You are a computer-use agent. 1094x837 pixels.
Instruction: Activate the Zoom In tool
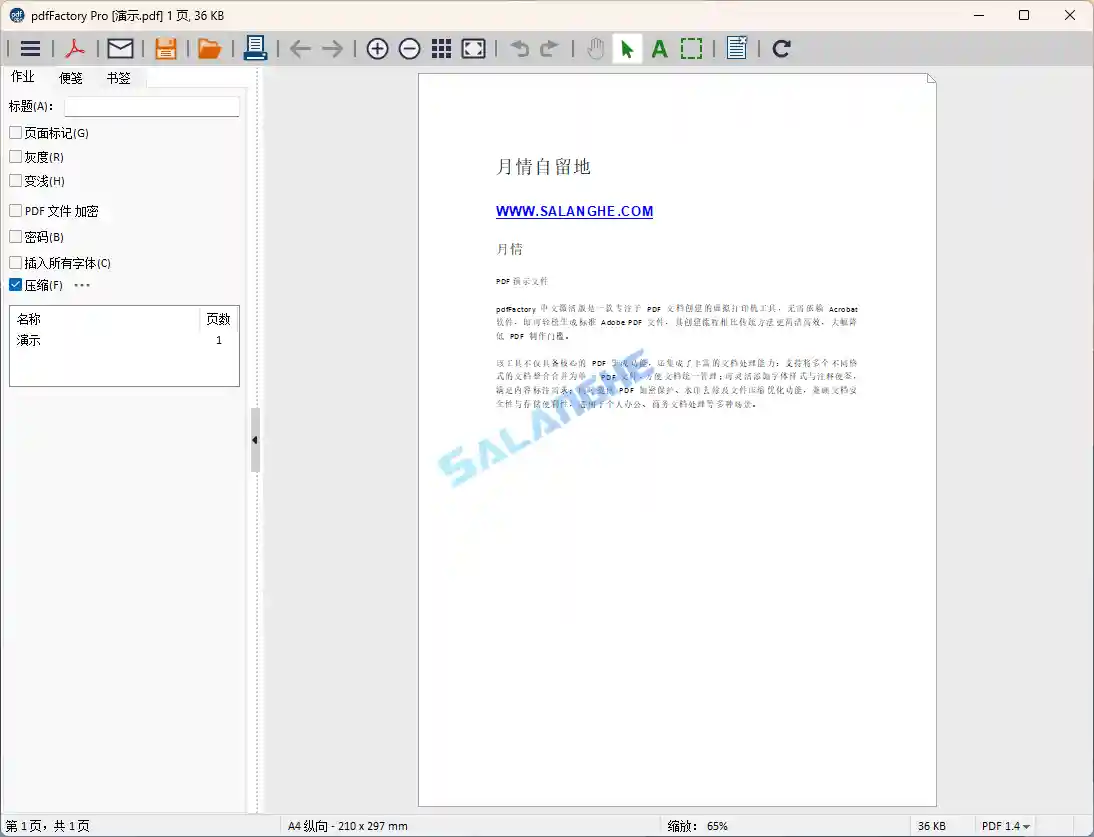(x=377, y=47)
